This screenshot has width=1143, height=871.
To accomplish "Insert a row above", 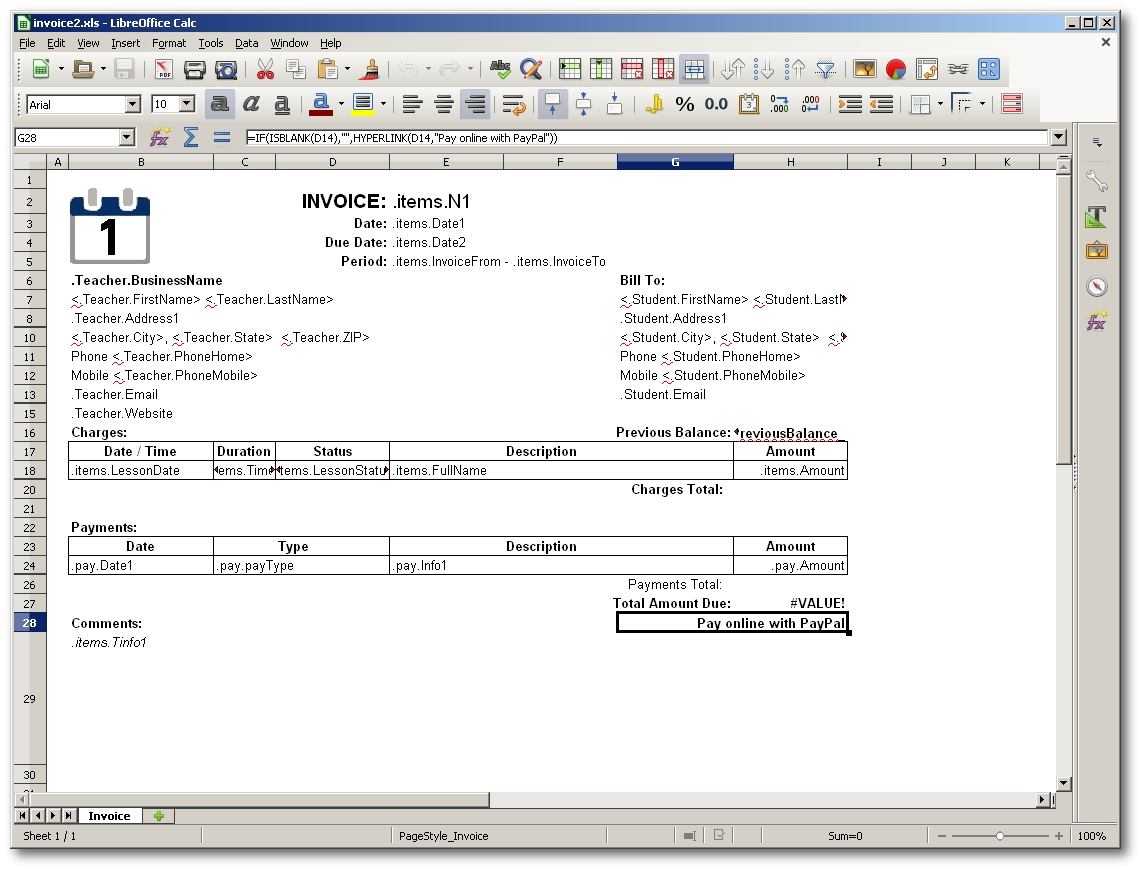I will click(x=569, y=69).
